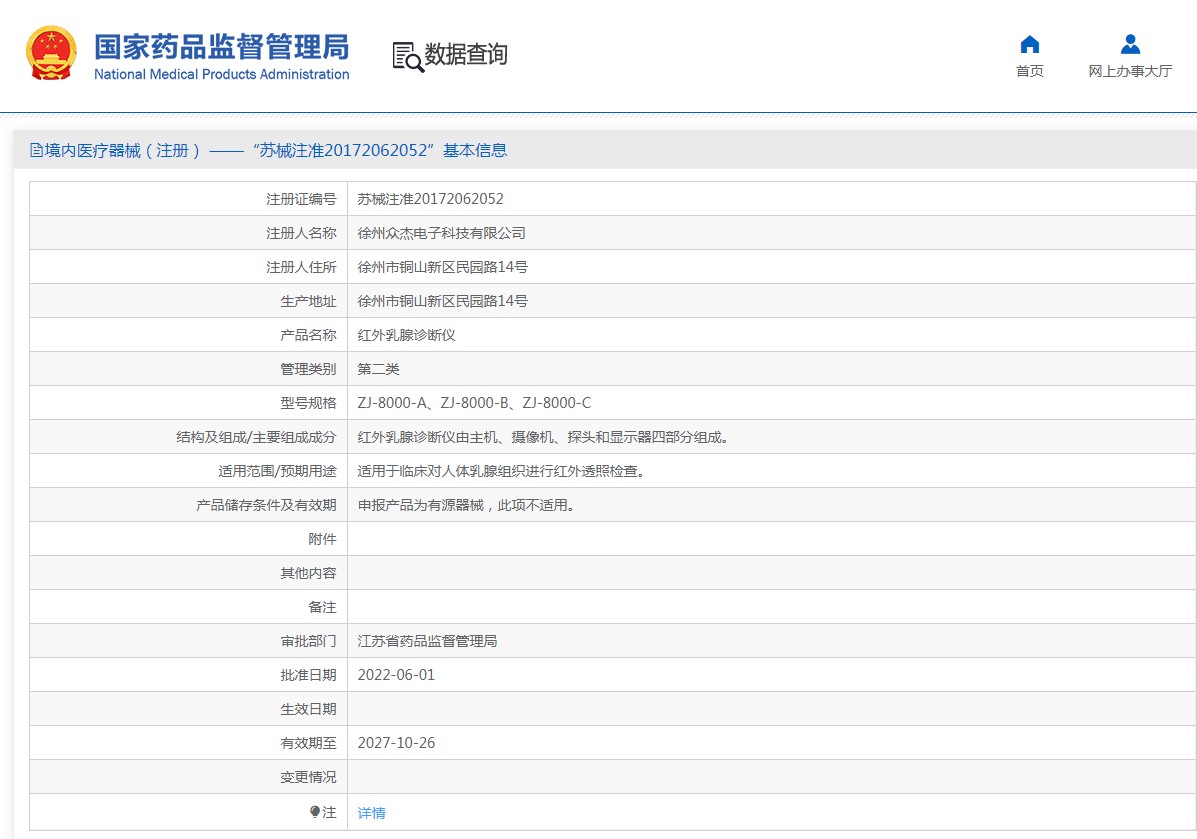The height and width of the screenshot is (839, 1197).
Task: Click the model spec ZJ-8000-A value
Action: [x=474, y=403]
